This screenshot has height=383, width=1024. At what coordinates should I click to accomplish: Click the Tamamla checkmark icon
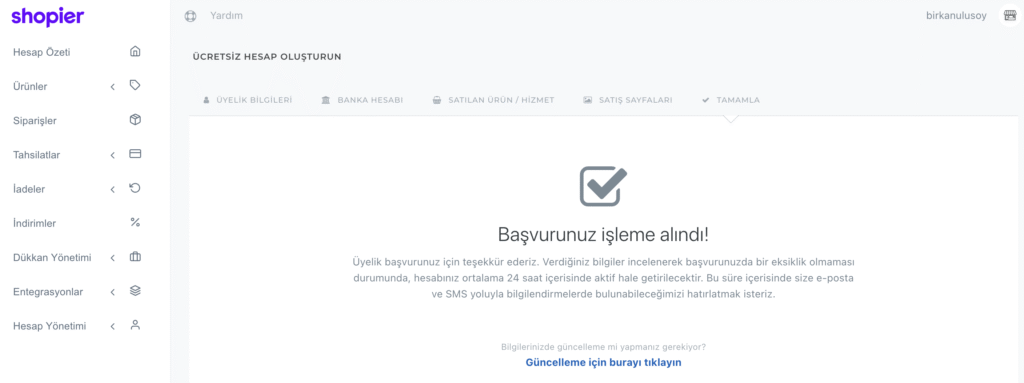coord(706,101)
